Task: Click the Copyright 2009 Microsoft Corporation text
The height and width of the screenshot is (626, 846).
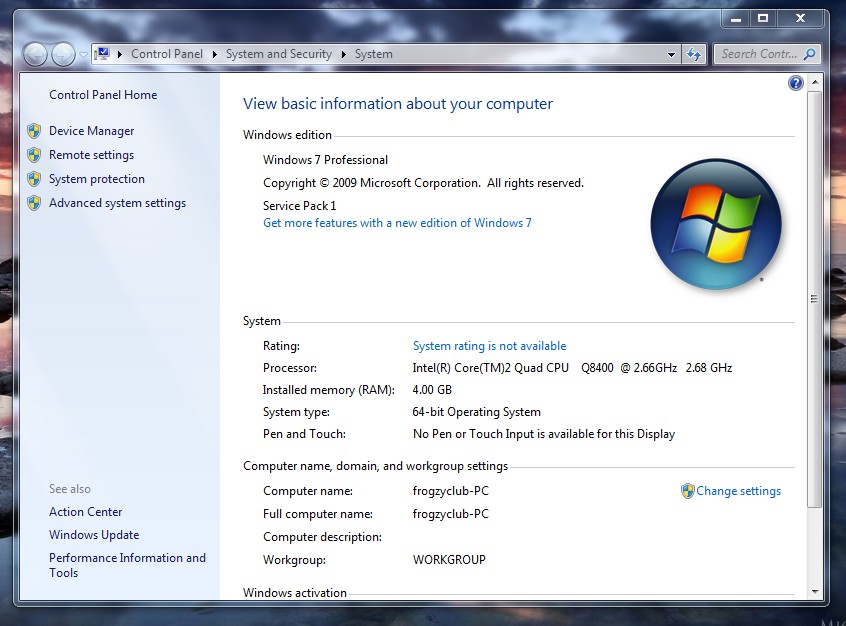Action: click(x=423, y=183)
